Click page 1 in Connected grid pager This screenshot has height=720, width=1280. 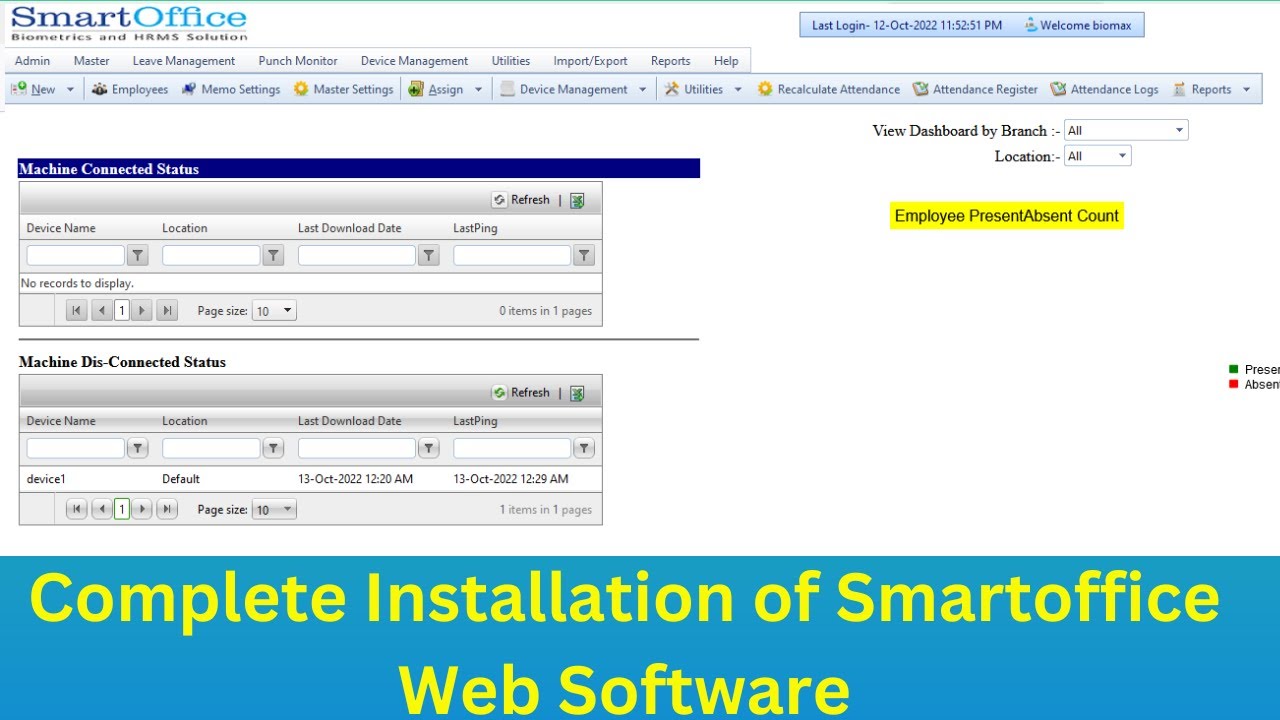122,311
